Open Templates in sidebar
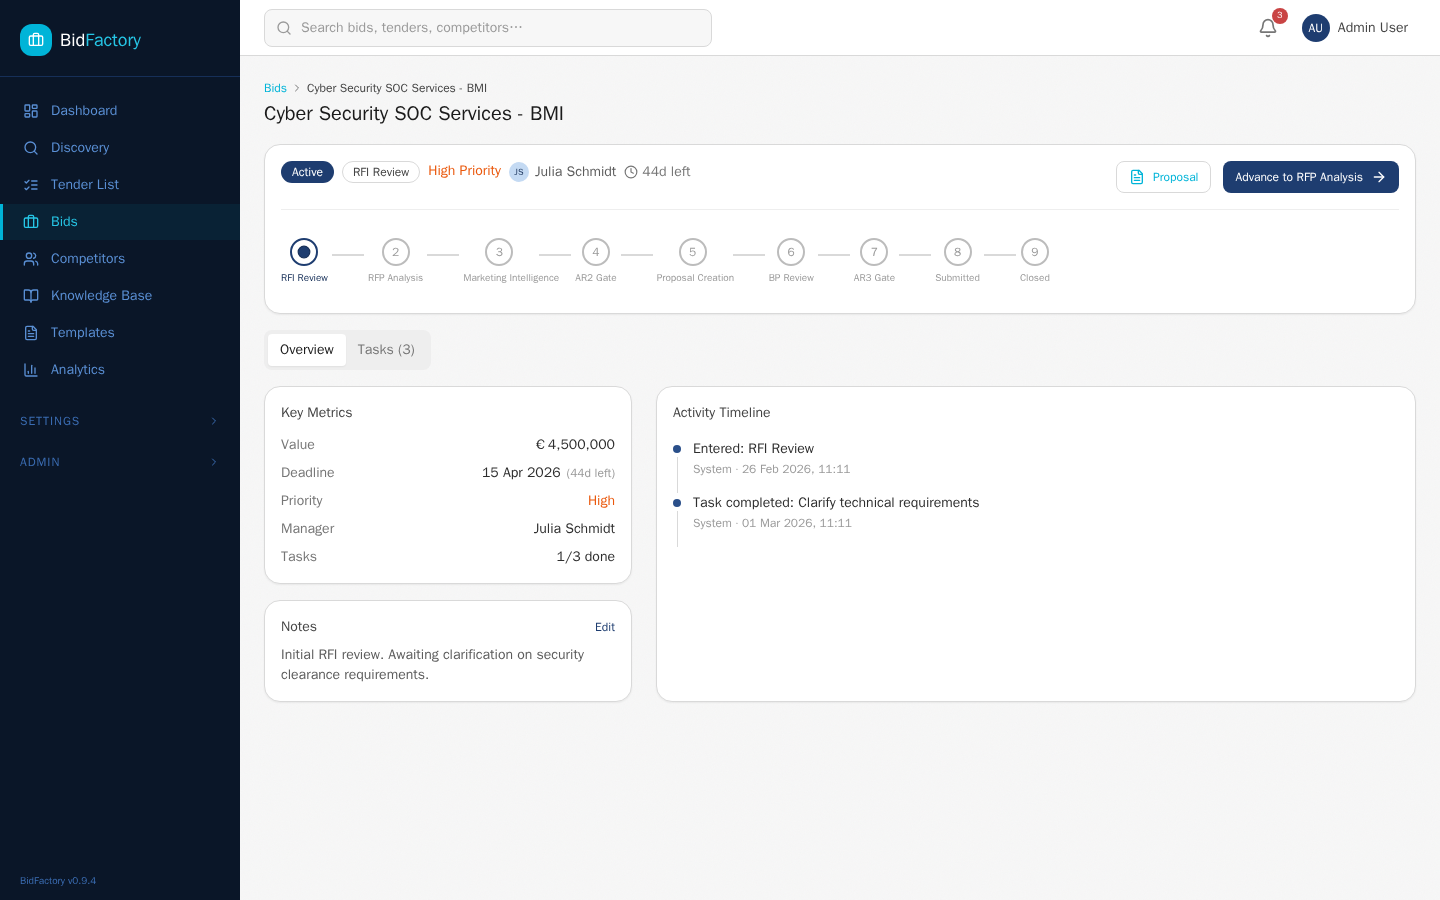The height and width of the screenshot is (900, 1440). (120, 333)
